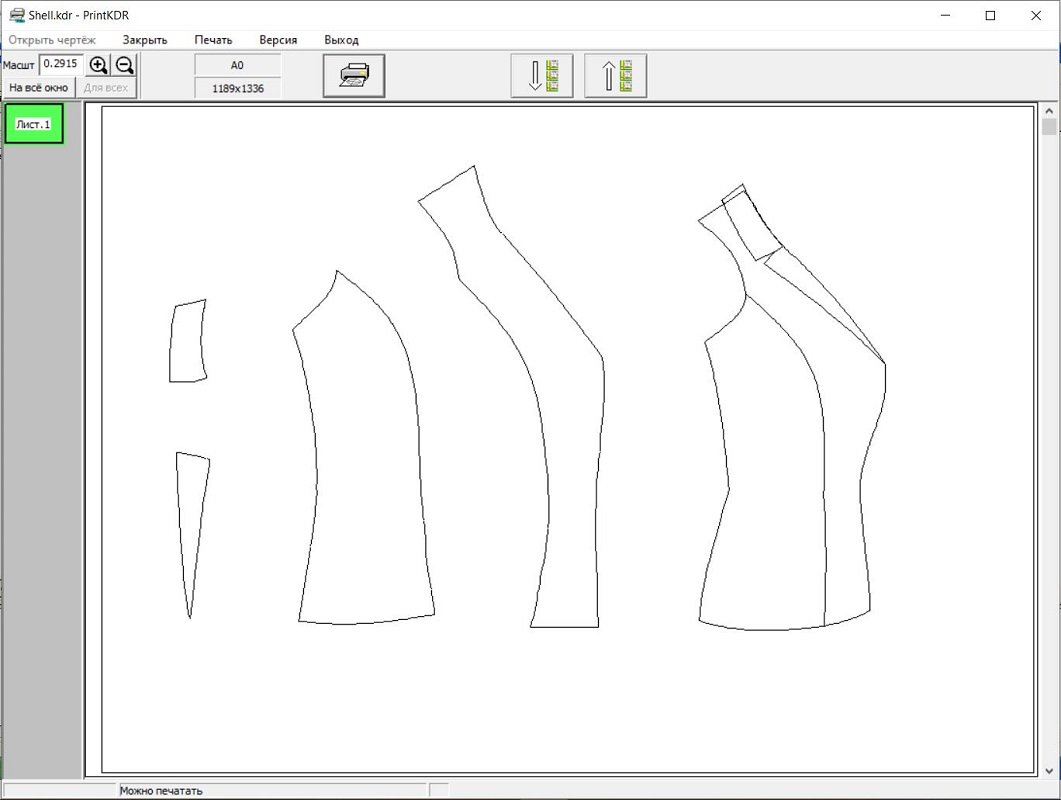
Task: Open the 'Закрыть' menu item
Action: pyautogui.click(x=145, y=40)
